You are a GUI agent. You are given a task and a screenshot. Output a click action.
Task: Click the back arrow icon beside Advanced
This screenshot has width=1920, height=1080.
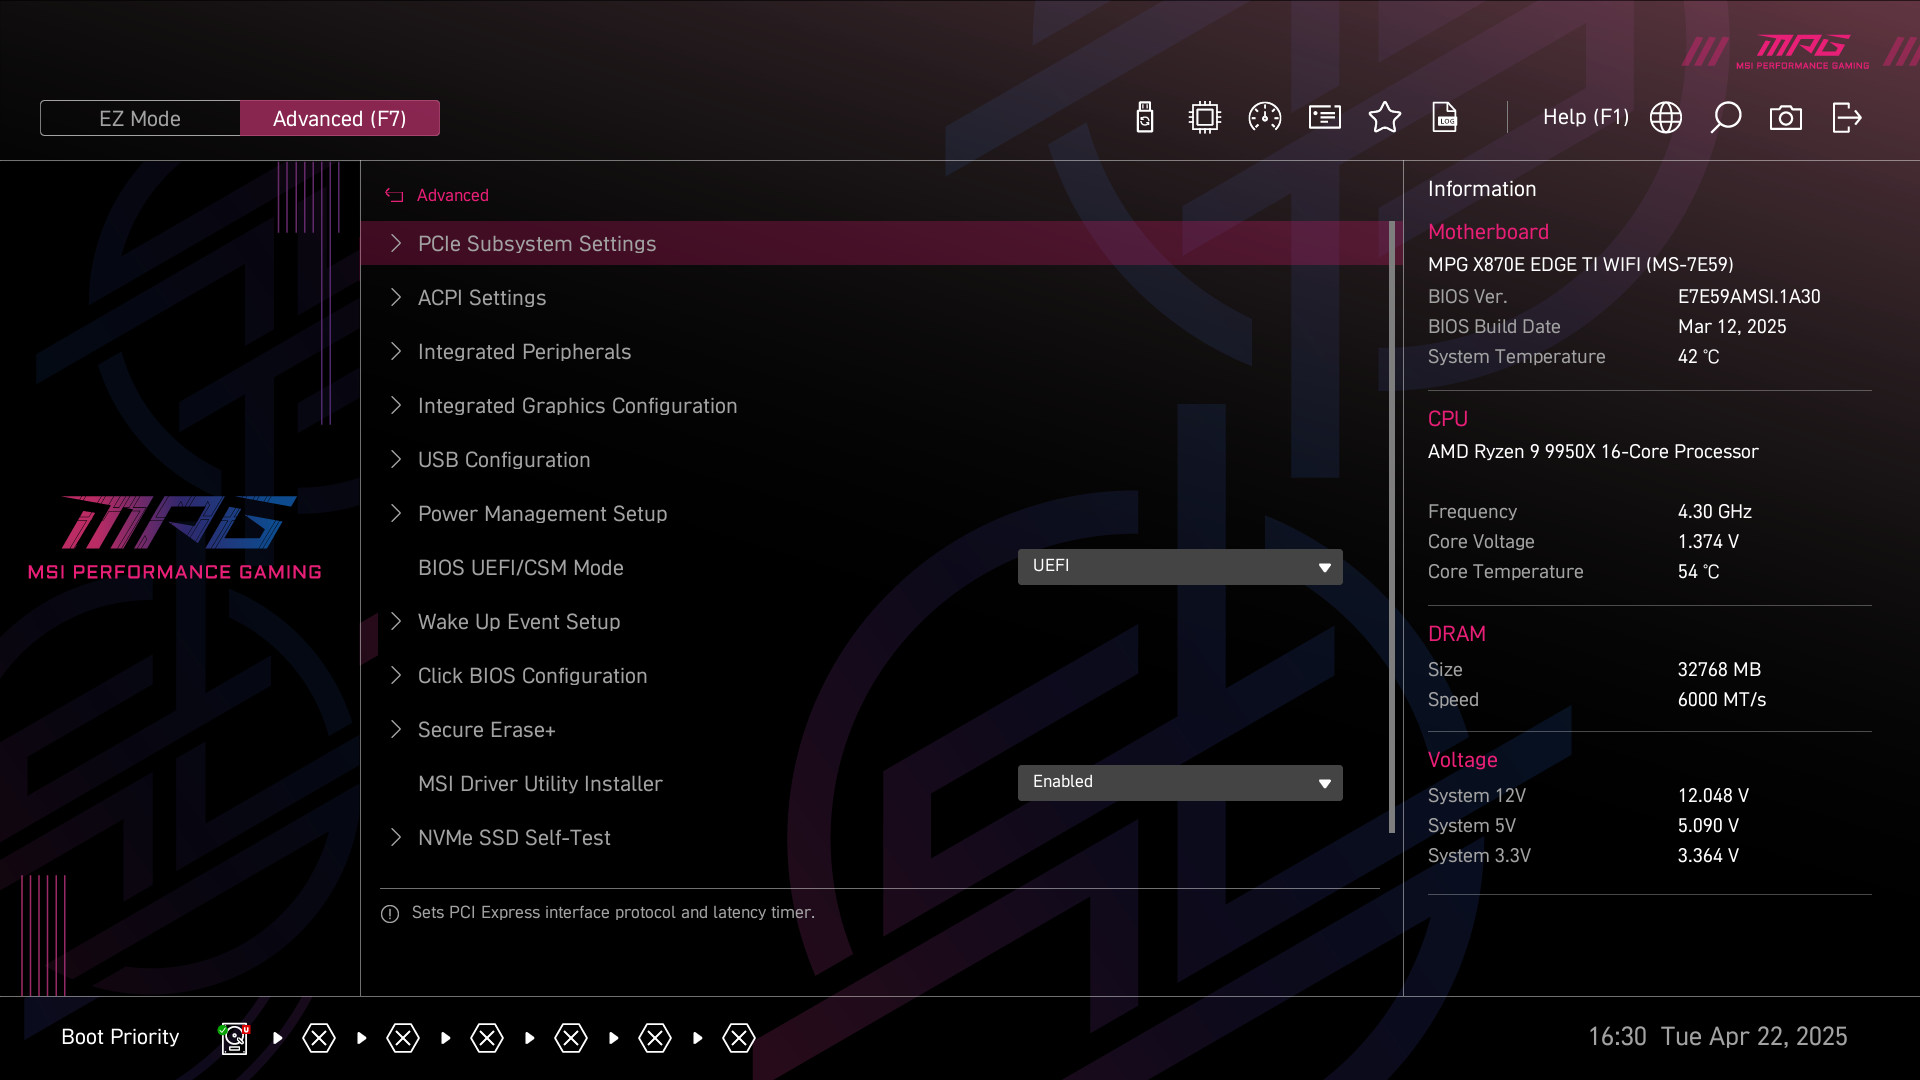[x=394, y=196]
